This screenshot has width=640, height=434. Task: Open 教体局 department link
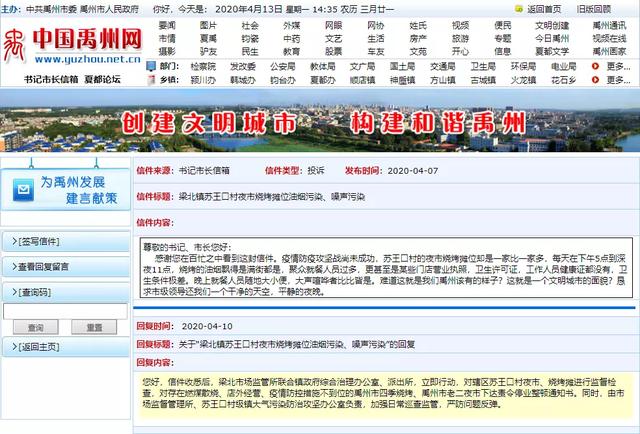322,66
